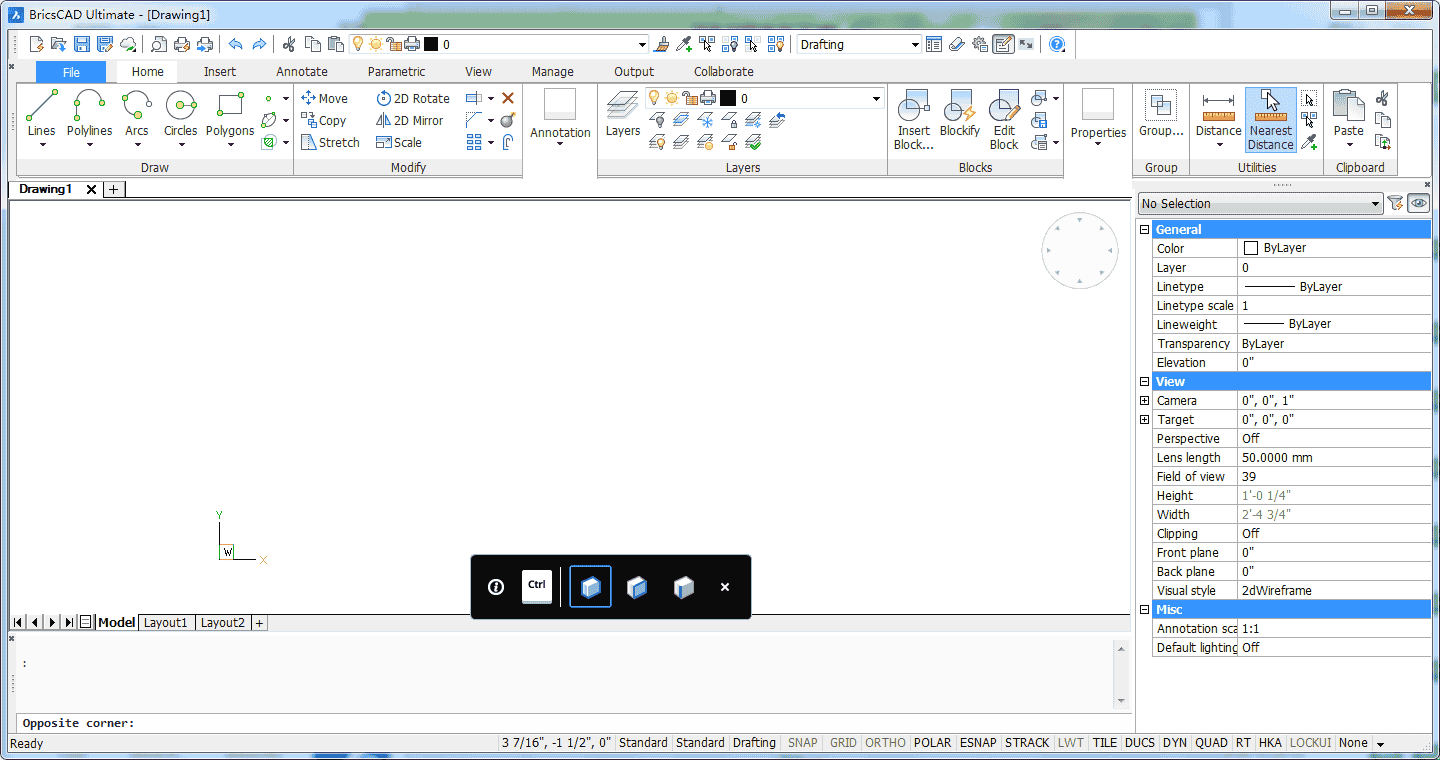Expand the Camera properties entry
The width and height of the screenshot is (1440, 760).
(1144, 400)
